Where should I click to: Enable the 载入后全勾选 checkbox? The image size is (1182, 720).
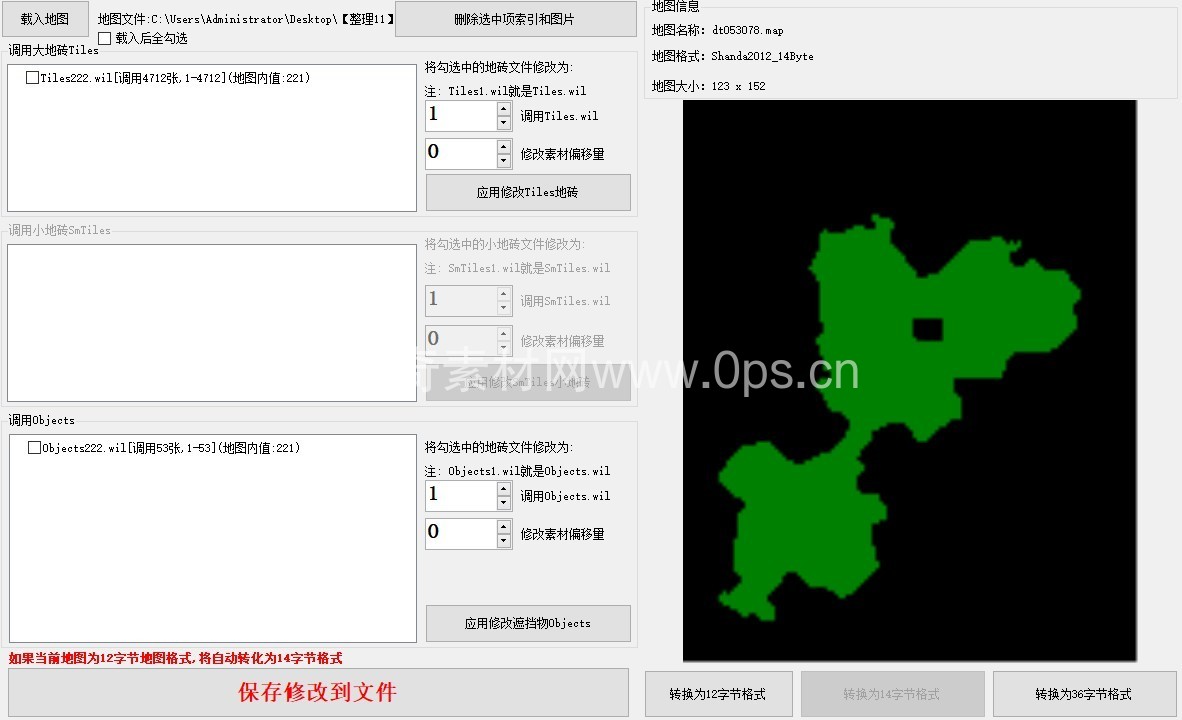point(105,39)
